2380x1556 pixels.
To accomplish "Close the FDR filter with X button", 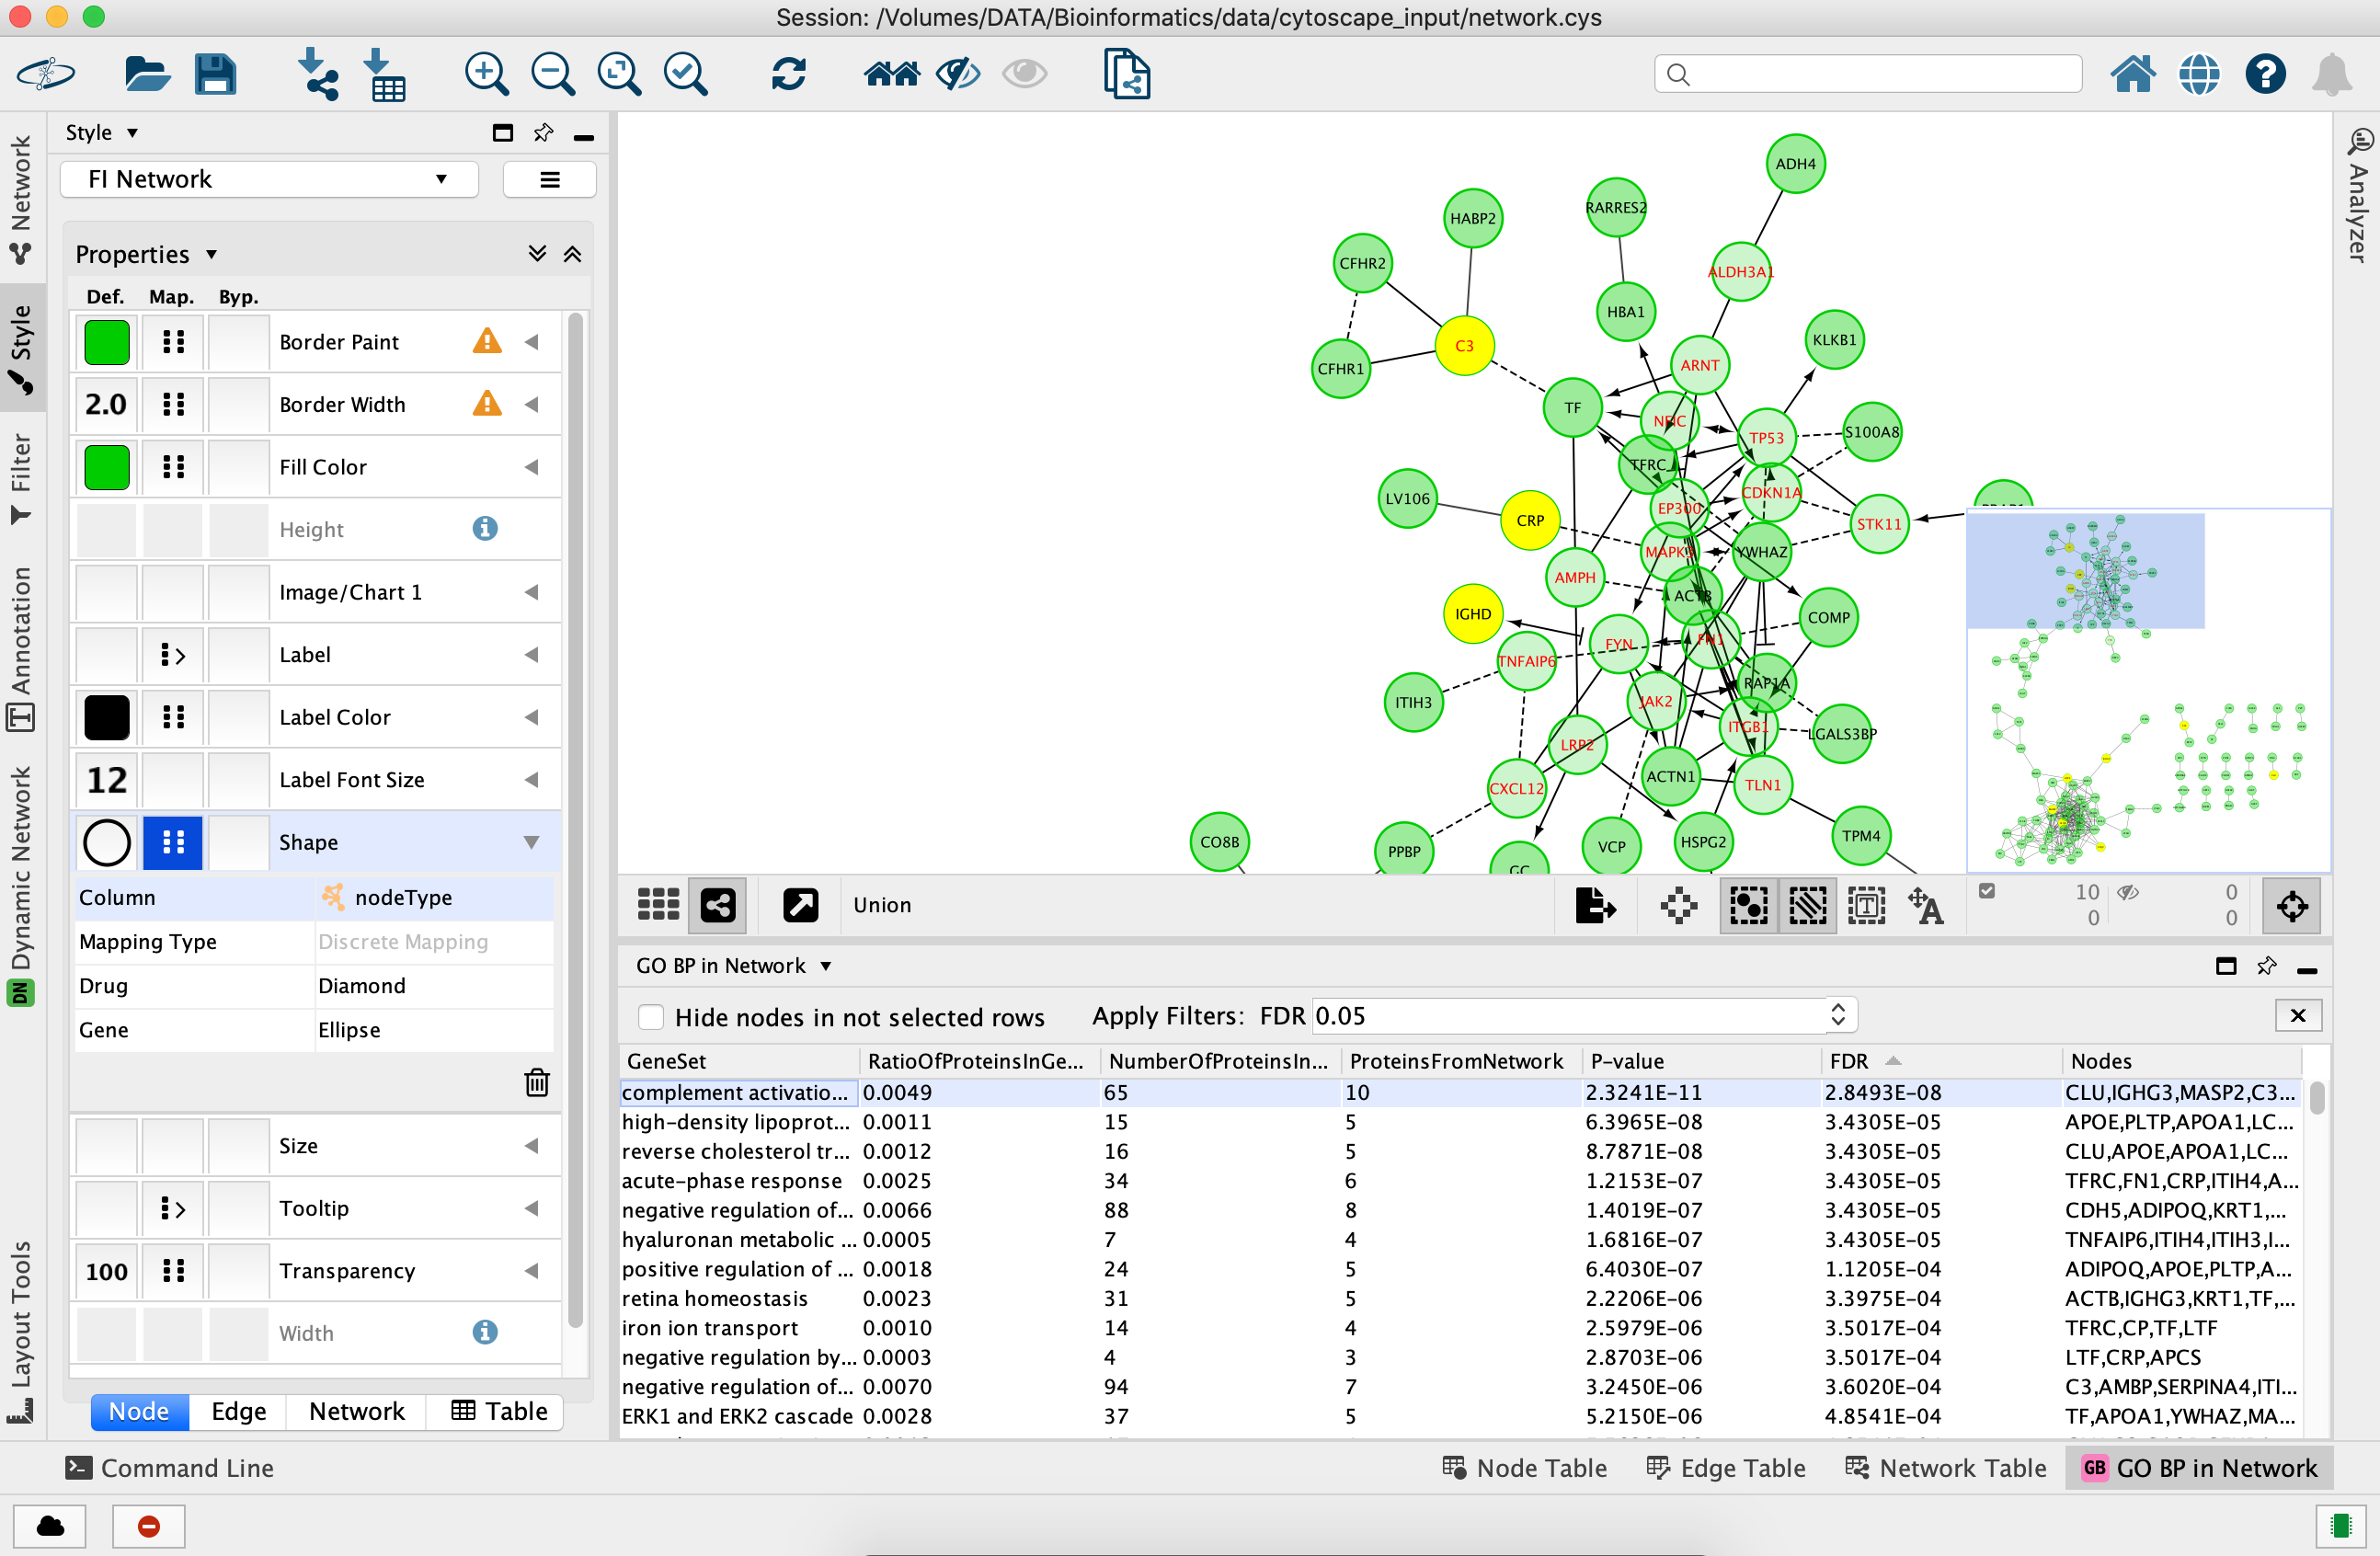I will pyautogui.click(x=2297, y=1015).
